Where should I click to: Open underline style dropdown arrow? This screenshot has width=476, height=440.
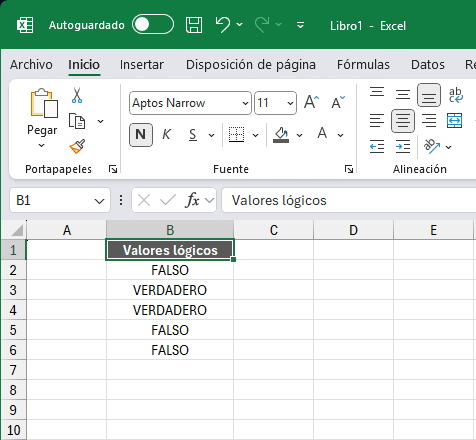click(x=211, y=135)
